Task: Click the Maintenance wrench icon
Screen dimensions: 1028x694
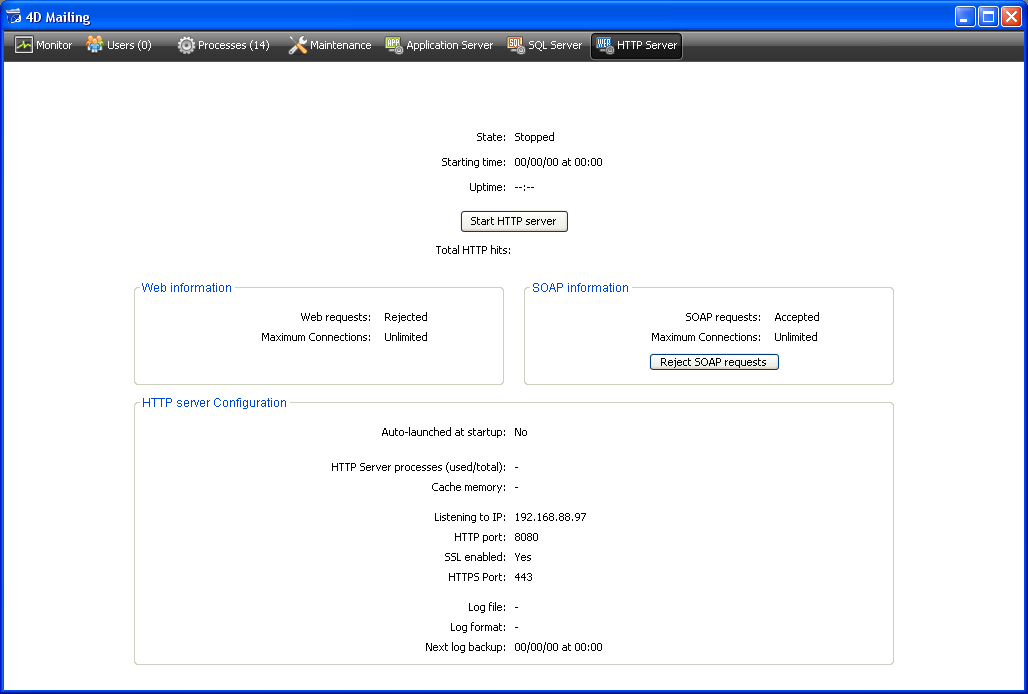Action: (x=298, y=45)
